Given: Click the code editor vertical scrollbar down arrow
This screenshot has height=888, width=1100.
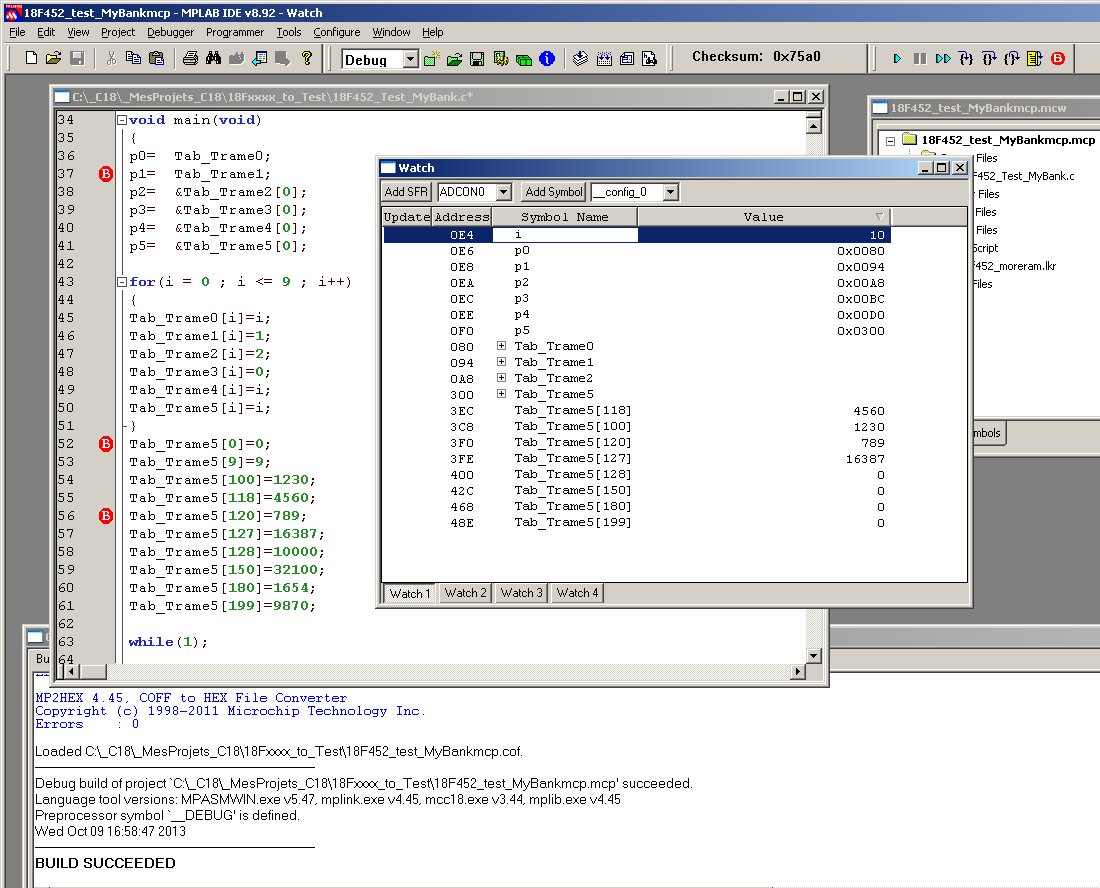Looking at the screenshot, I should pyautogui.click(x=814, y=656).
